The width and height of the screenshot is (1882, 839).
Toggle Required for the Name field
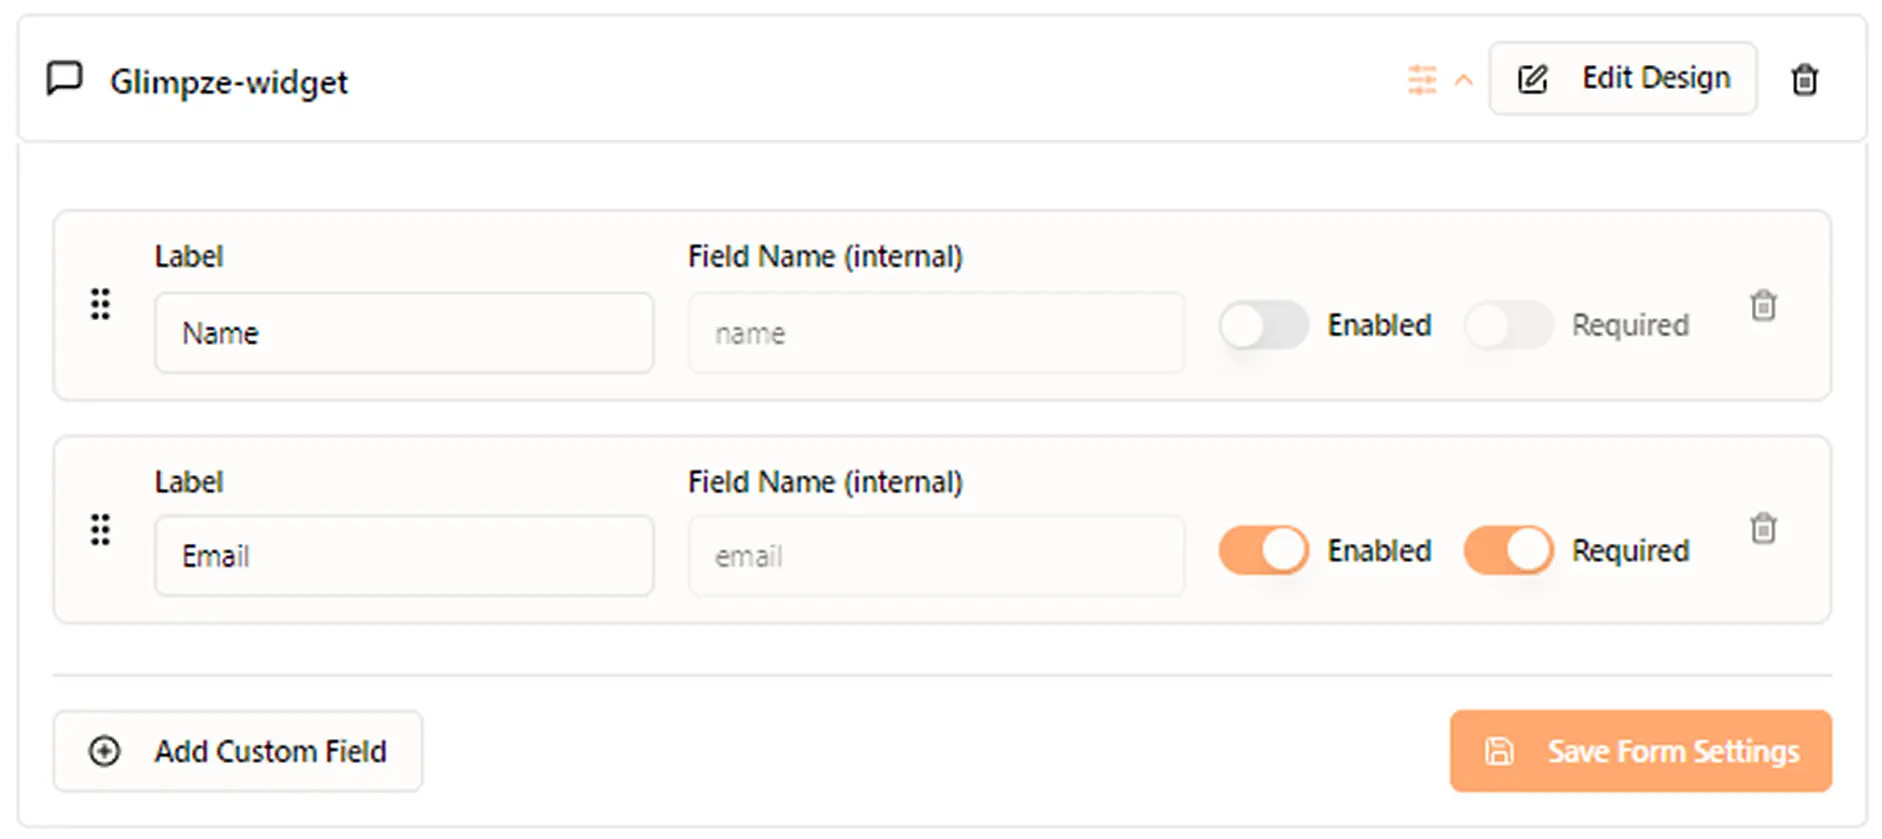1508,325
